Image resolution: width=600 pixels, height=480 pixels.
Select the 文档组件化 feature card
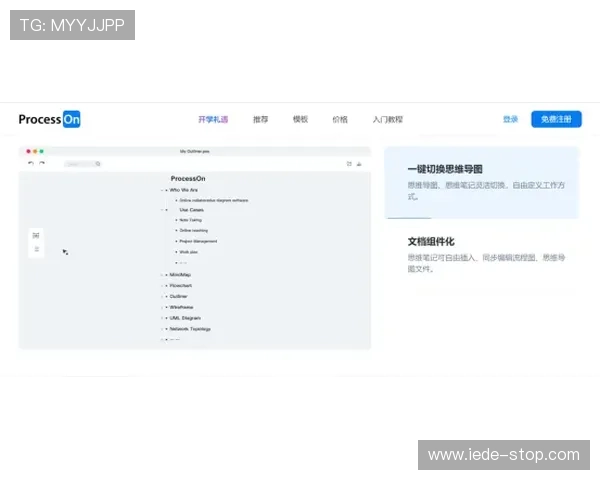pyautogui.click(x=481, y=255)
